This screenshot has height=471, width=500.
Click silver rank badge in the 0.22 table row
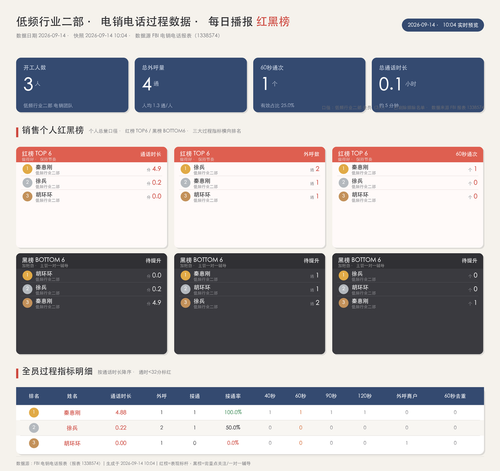34,428
